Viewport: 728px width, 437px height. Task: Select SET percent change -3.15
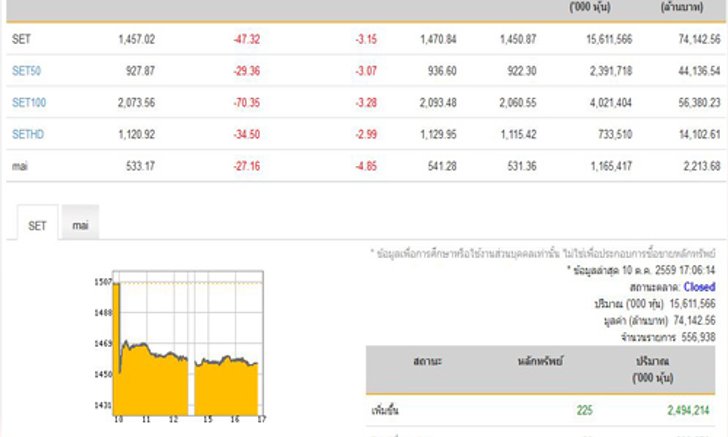(366, 39)
